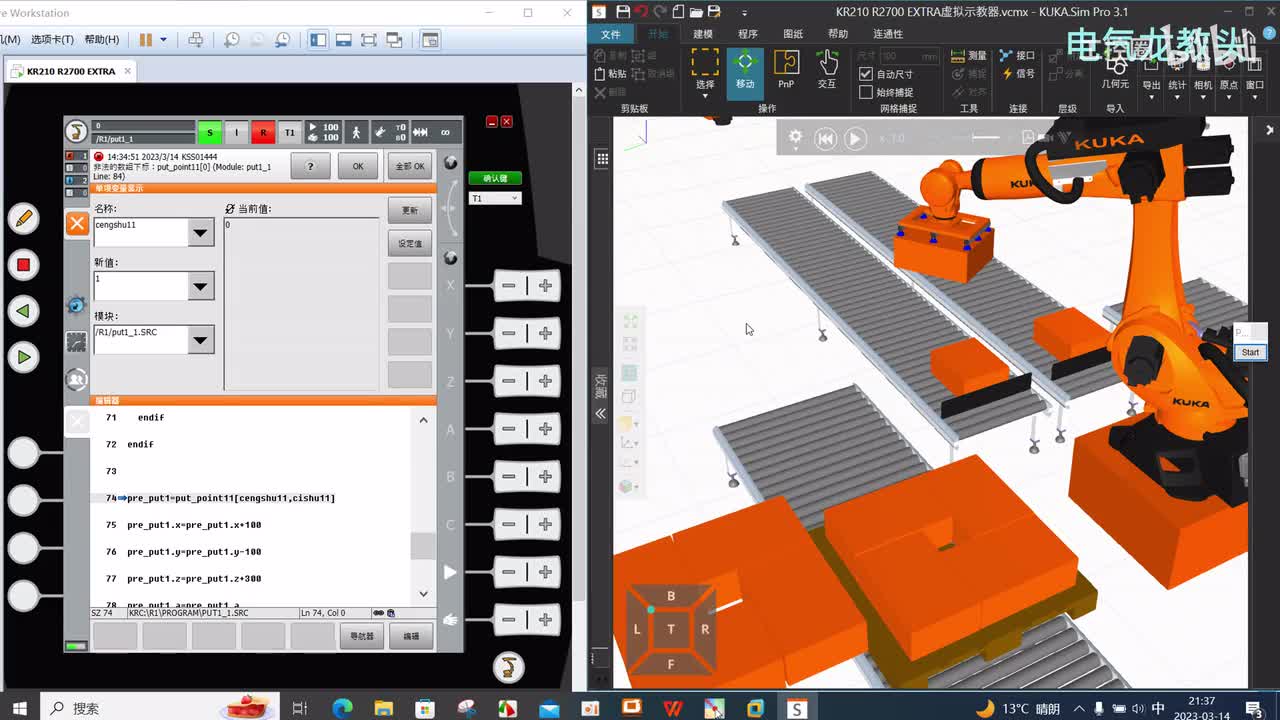
Task: Click the robot icon button at the smartPAD bottom
Action: point(508,667)
